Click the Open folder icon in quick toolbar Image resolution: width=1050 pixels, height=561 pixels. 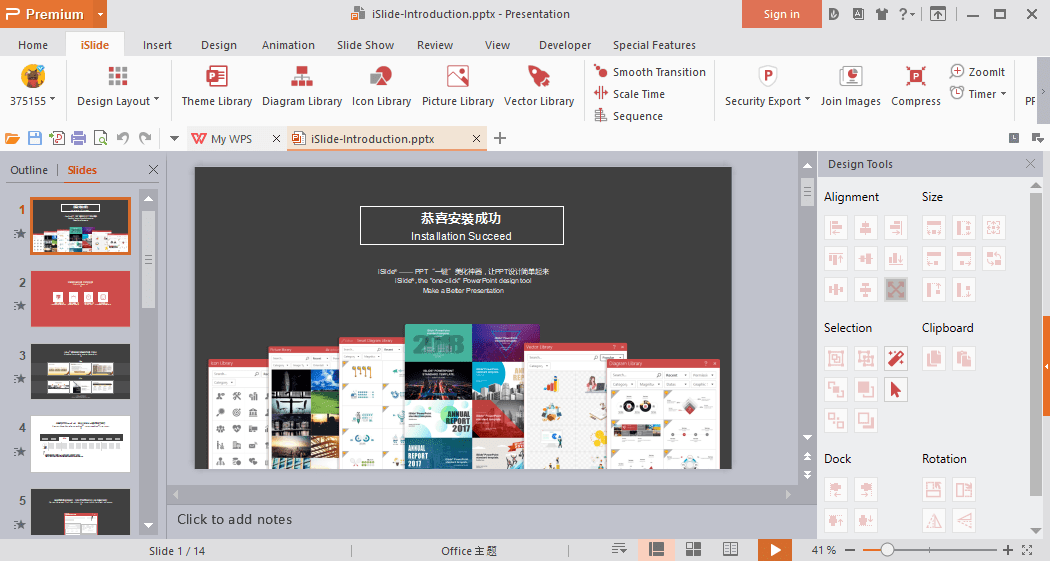pos(12,139)
